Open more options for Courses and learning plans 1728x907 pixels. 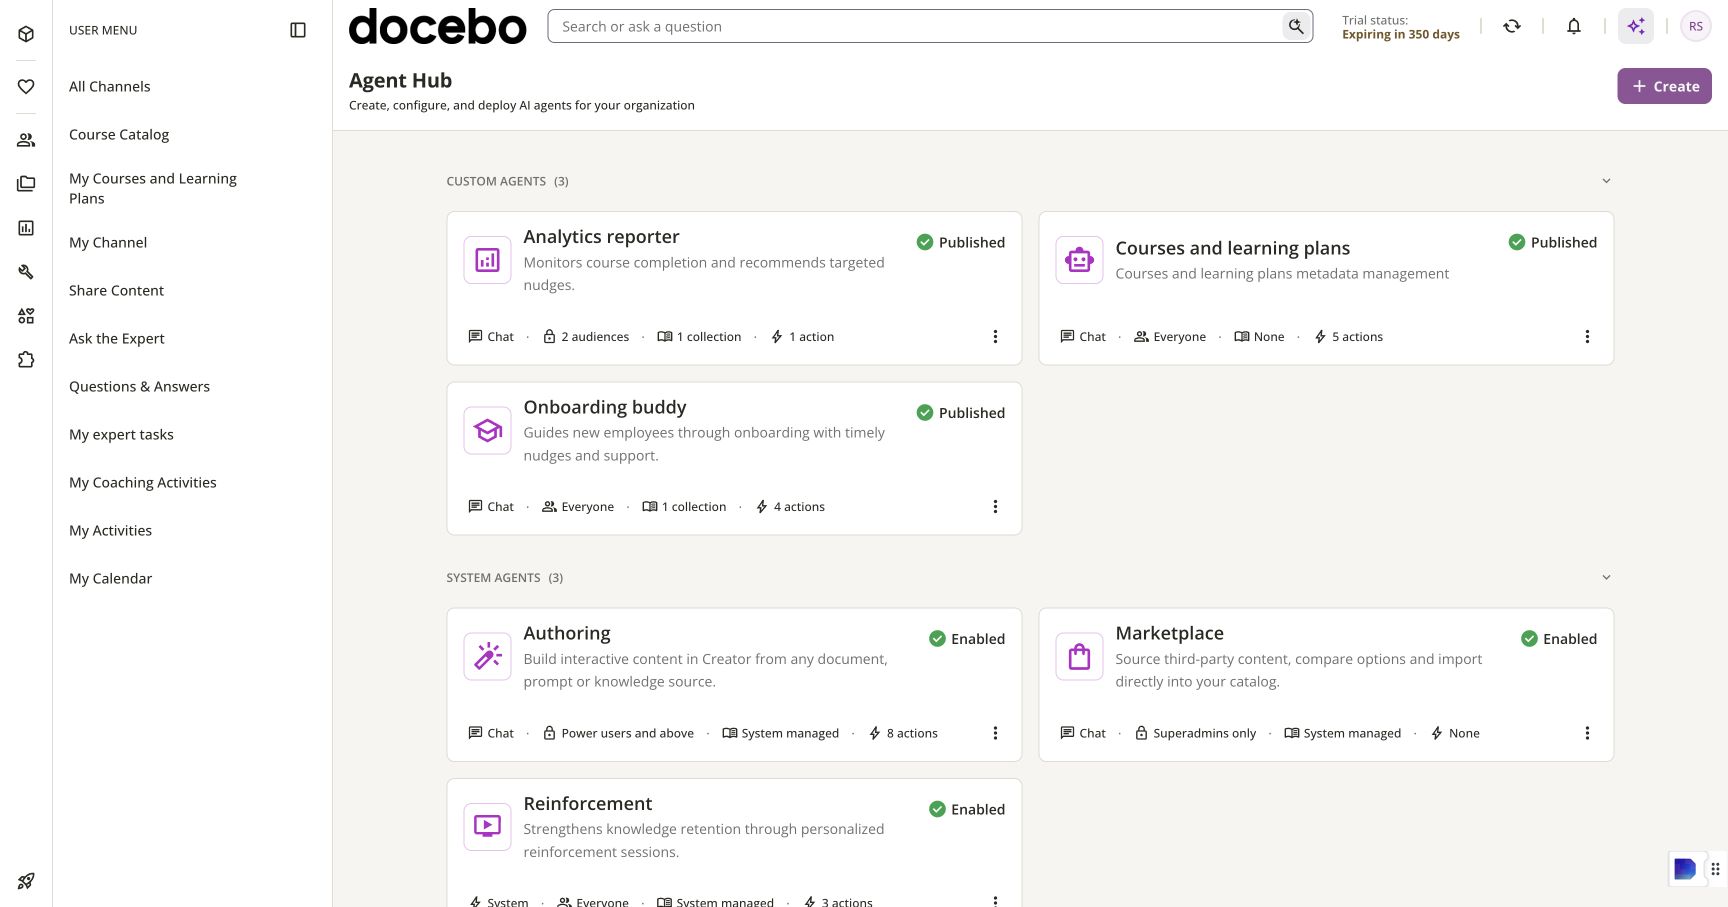click(x=1587, y=337)
